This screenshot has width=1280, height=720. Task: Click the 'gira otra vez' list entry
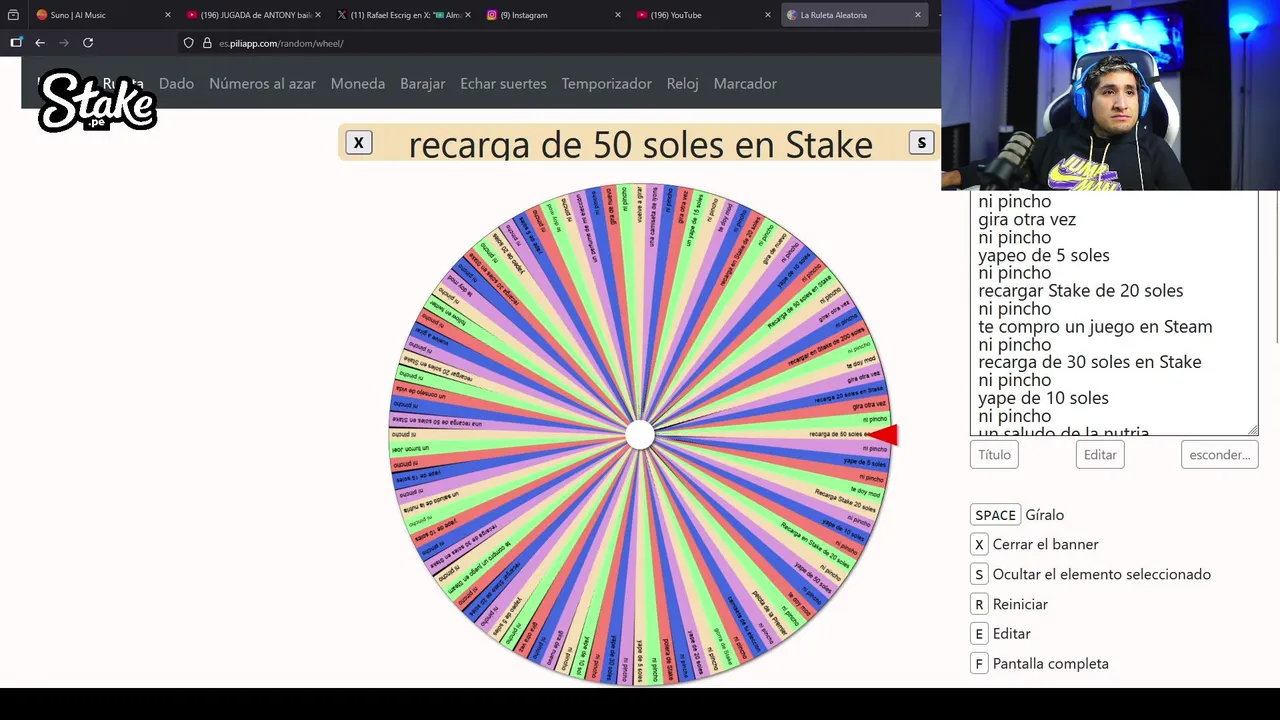(x=1027, y=219)
